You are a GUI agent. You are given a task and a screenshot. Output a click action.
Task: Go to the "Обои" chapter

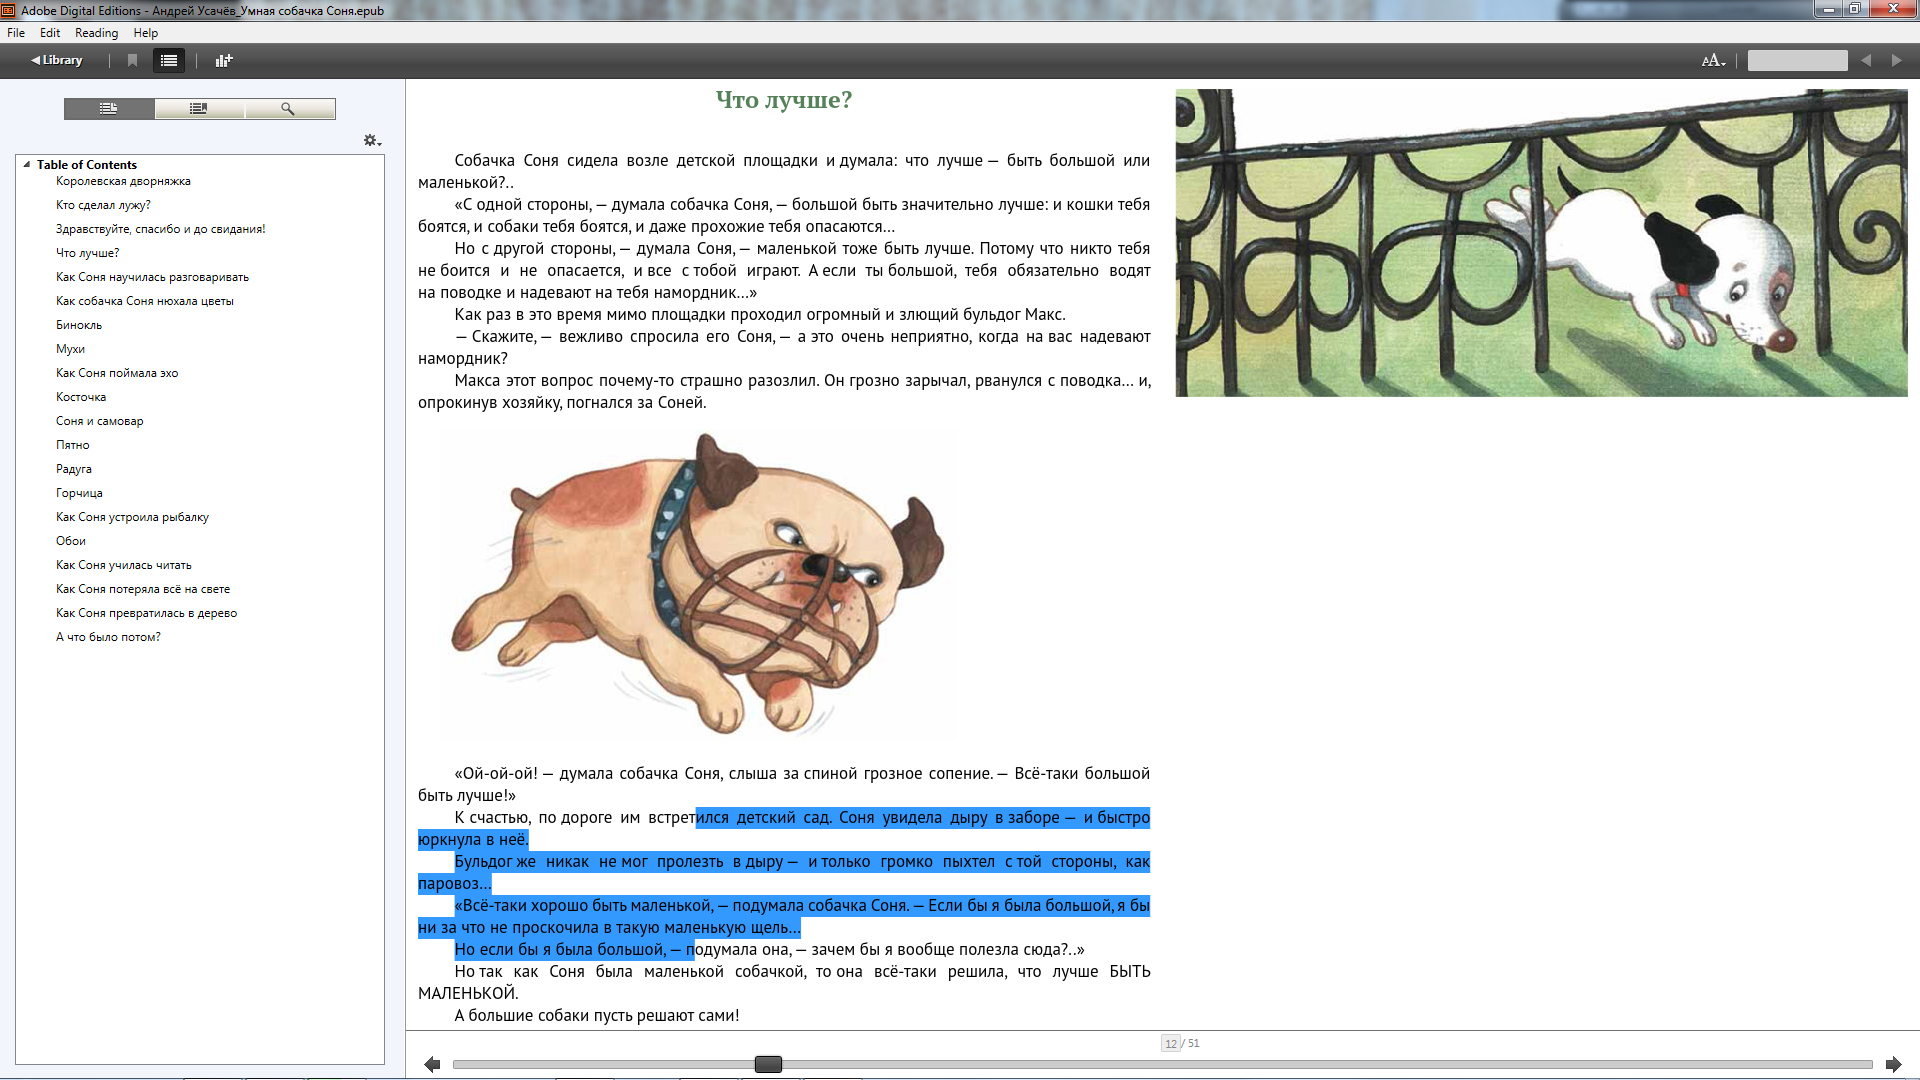click(71, 541)
